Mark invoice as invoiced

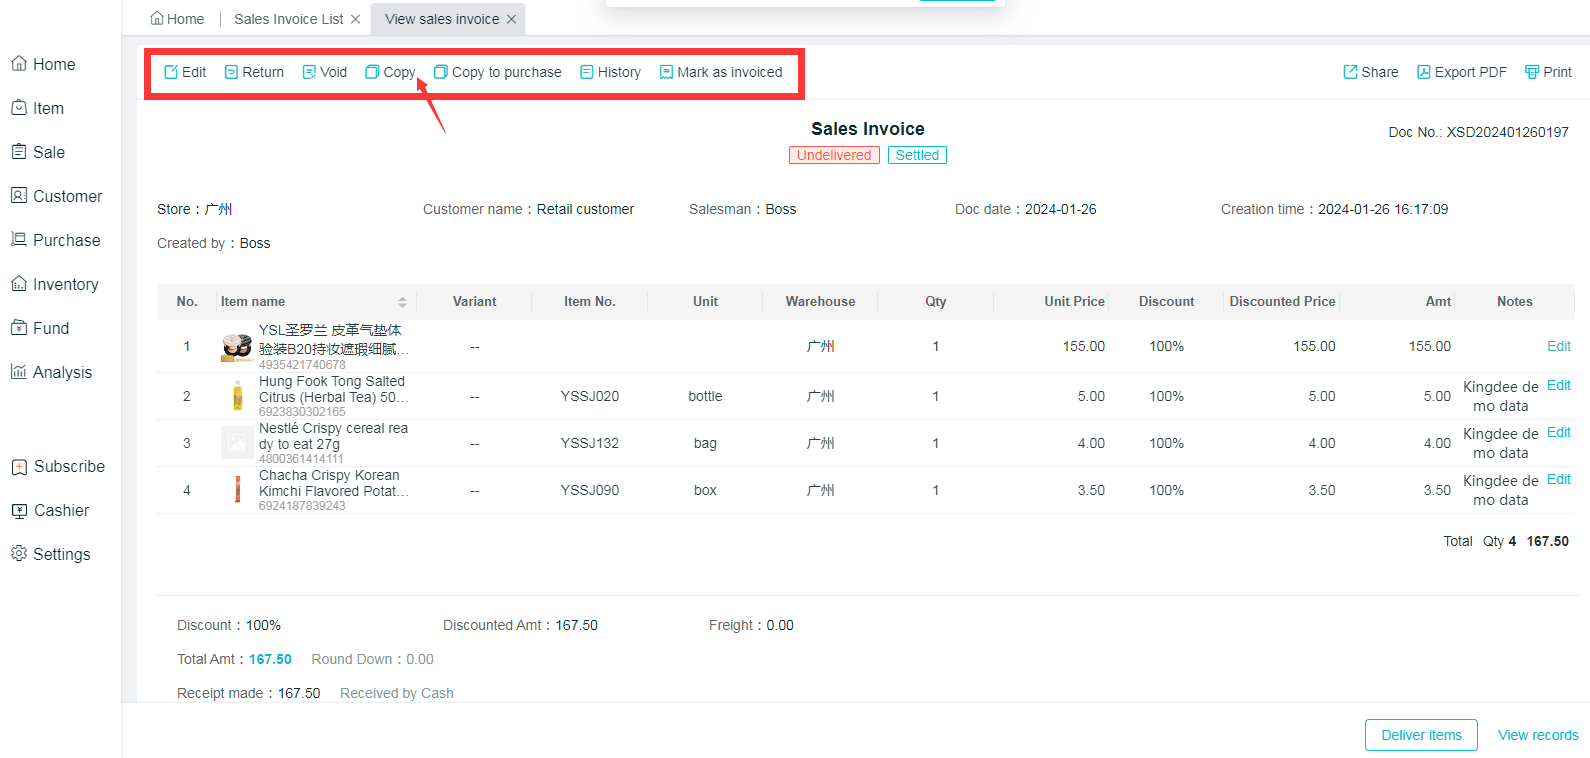[720, 72]
